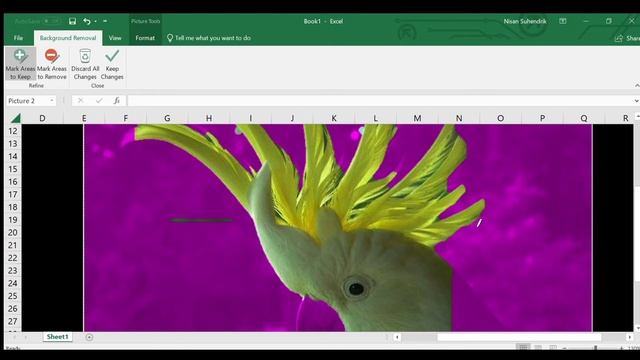Toggle the AutoSave switch
This screenshot has height=360, width=640.
51,21
